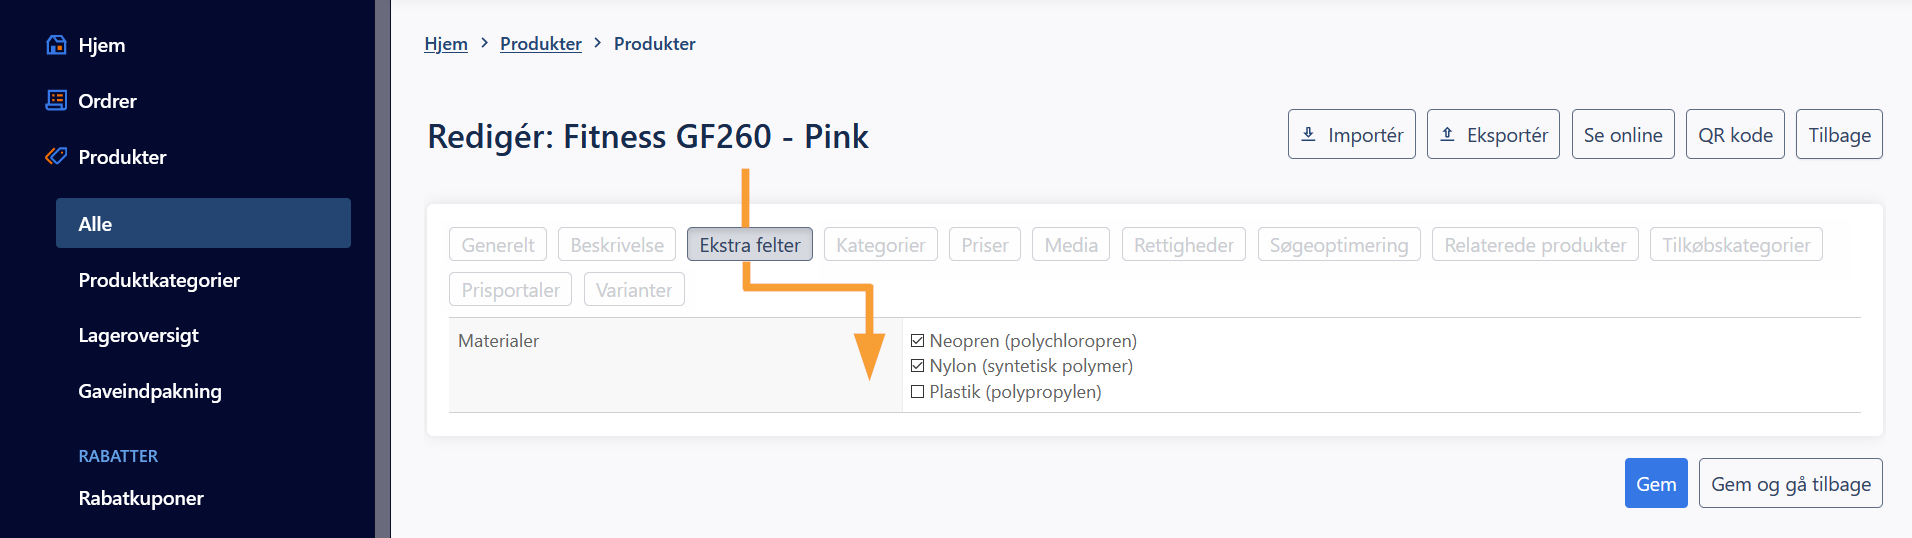
Task: Follow the Hjem breadcrumb link
Action: pos(446,44)
